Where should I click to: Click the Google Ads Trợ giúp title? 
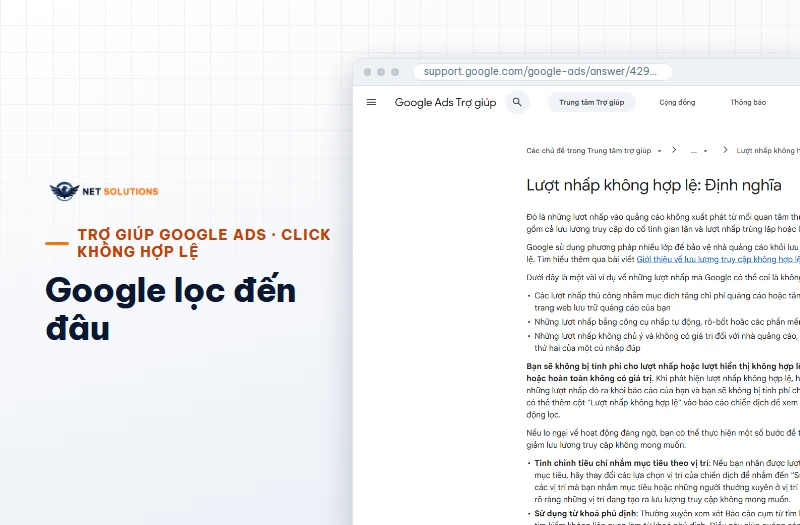coord(445,103)
